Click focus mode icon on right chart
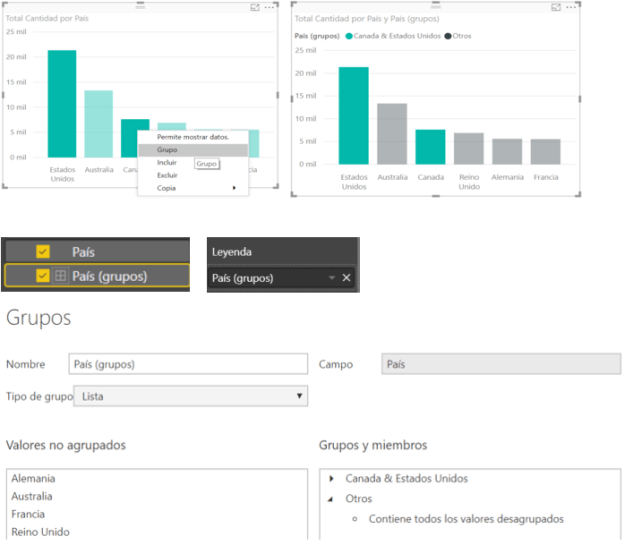This screenshot has width=625, height=545. (x=556, y=7)
